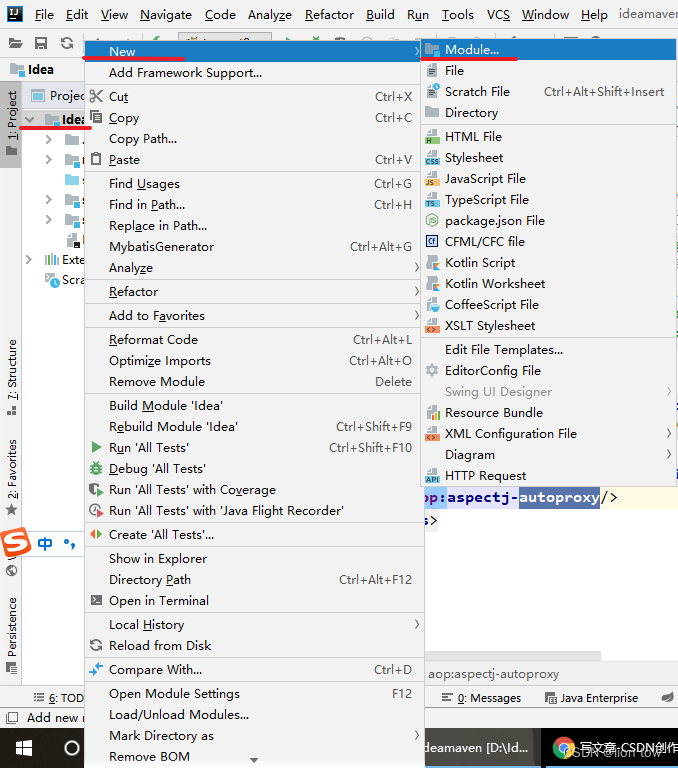Open the File menu
The image size is (678, 768).
tap(44, 15)
